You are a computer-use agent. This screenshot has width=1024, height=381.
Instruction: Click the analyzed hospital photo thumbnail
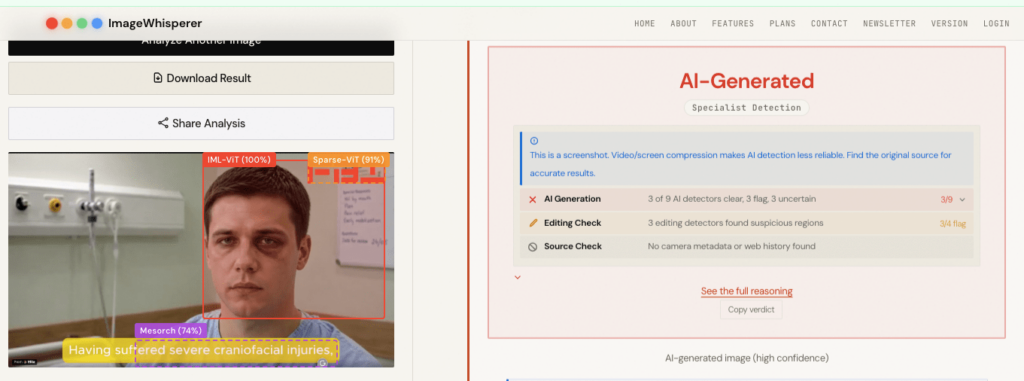click(201, 260)
